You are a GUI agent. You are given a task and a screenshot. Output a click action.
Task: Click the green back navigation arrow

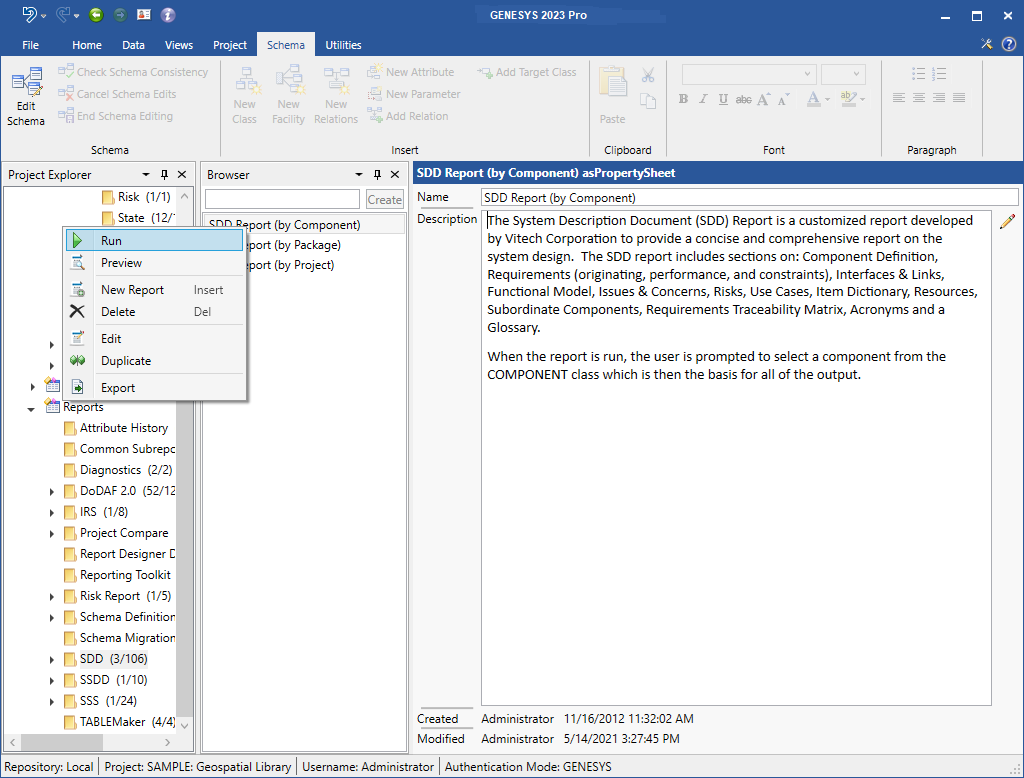[96, 15]
